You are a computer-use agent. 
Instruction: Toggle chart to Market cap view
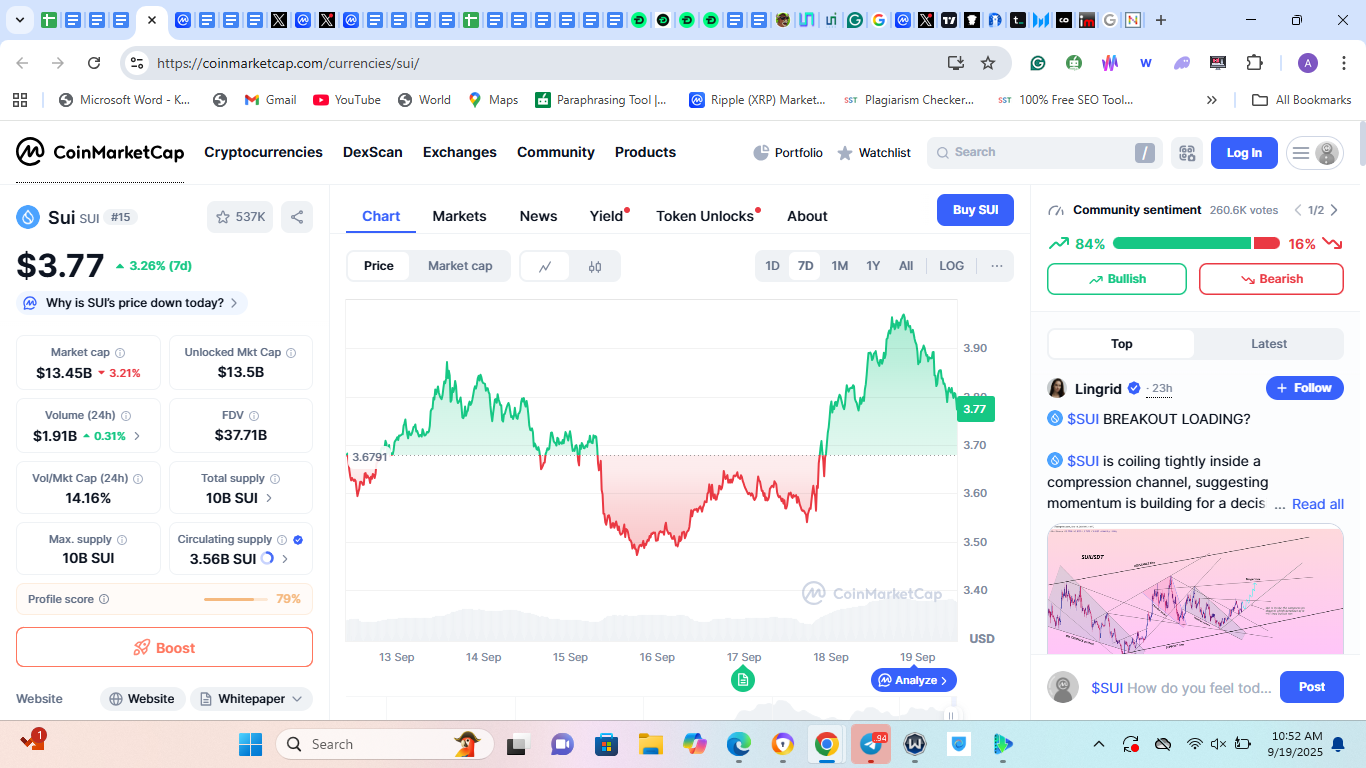(x=460, y=266)
